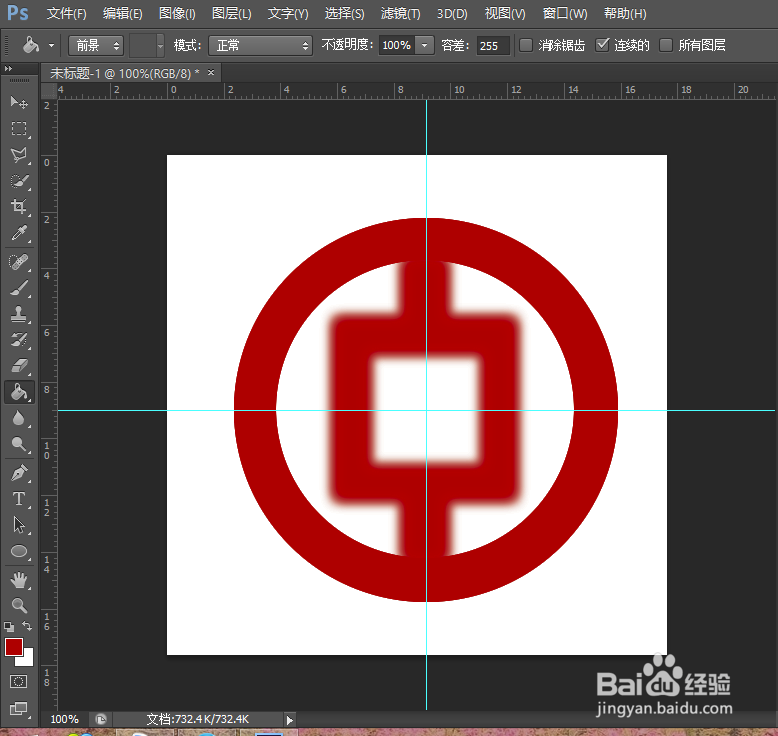Change the screen mode
The width and height of the screenshot is (778, 736).
pos(19,708)
